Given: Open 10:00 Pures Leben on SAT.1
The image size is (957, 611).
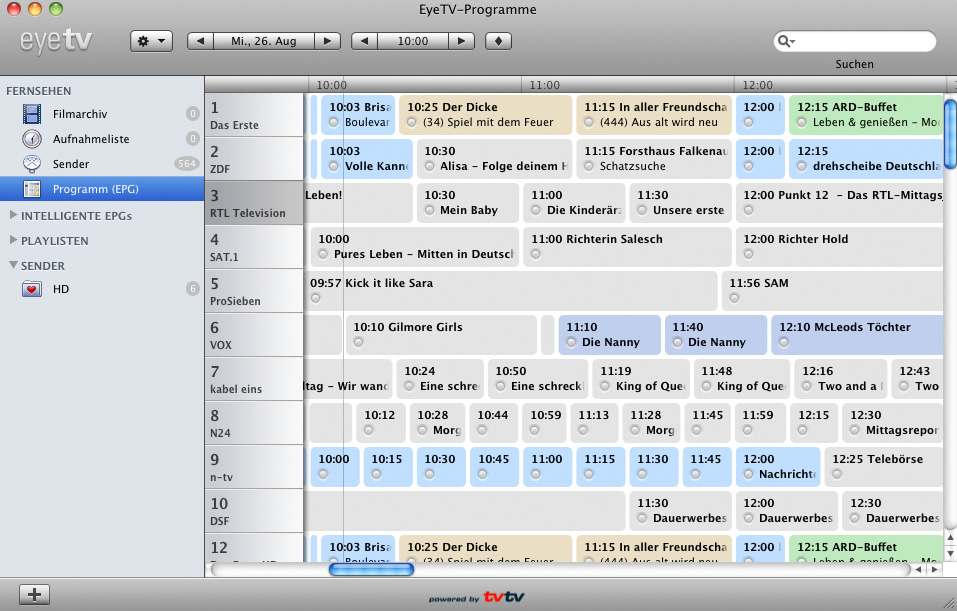Looking at the screenshot, I should [414, 247].
